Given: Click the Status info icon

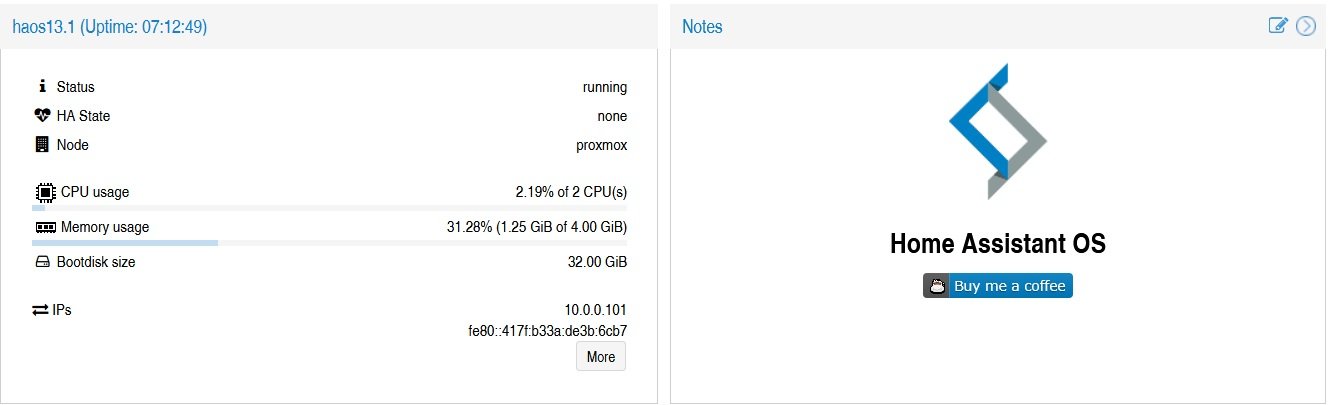Looking at the screenshot, I should 42,87.
